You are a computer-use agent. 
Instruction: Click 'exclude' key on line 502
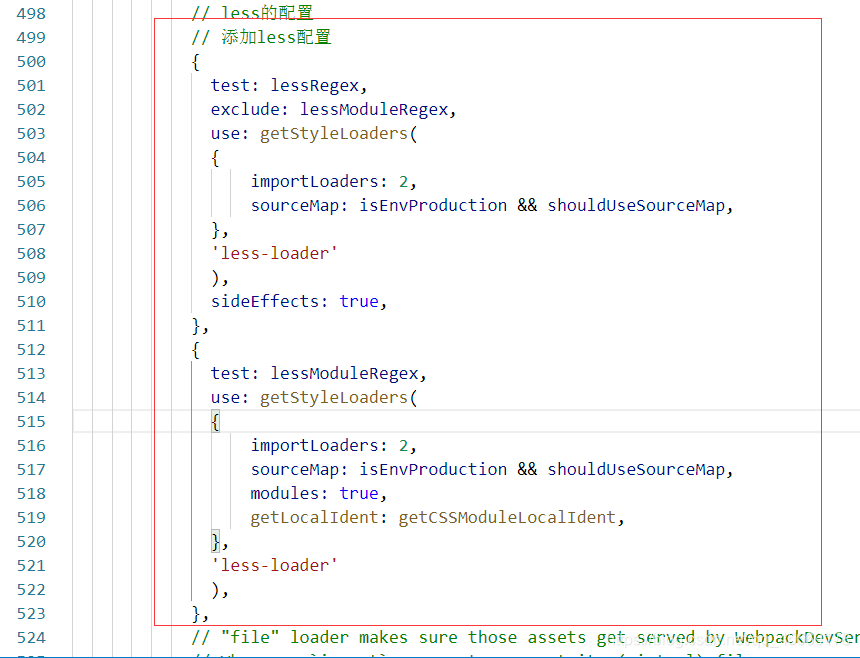pyautogui.click(x=245, y=110)
